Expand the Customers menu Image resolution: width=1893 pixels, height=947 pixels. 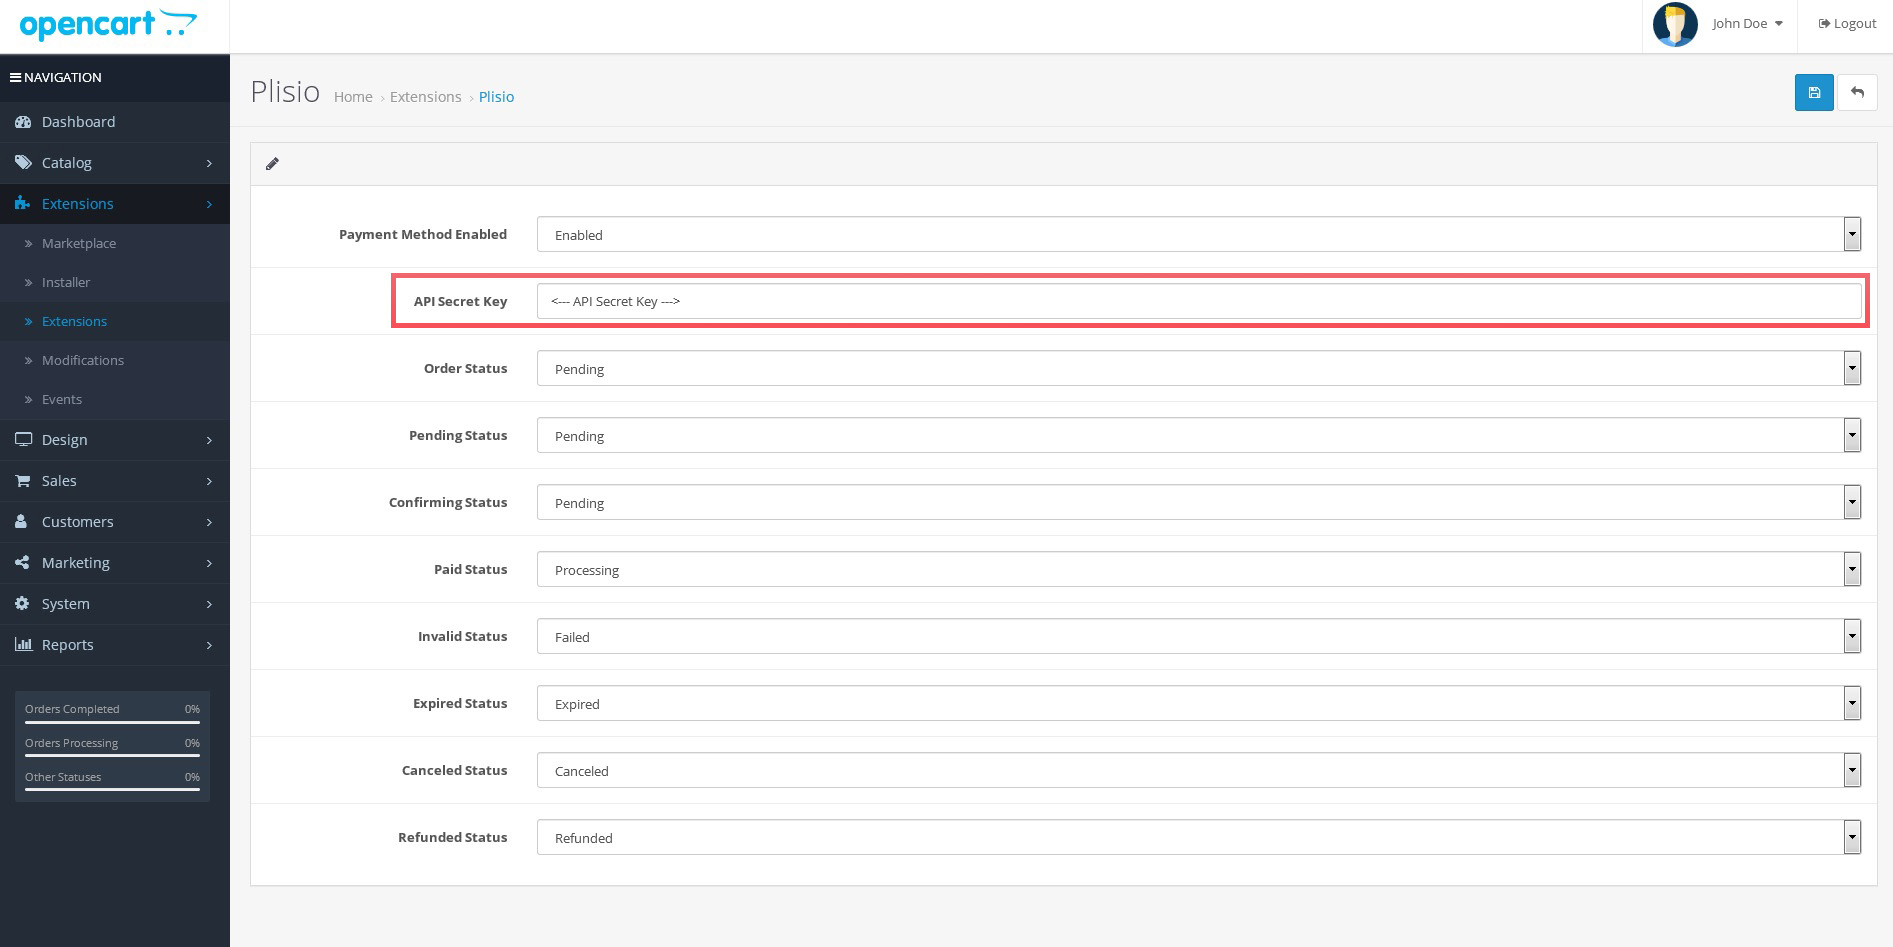coord(115,522)
